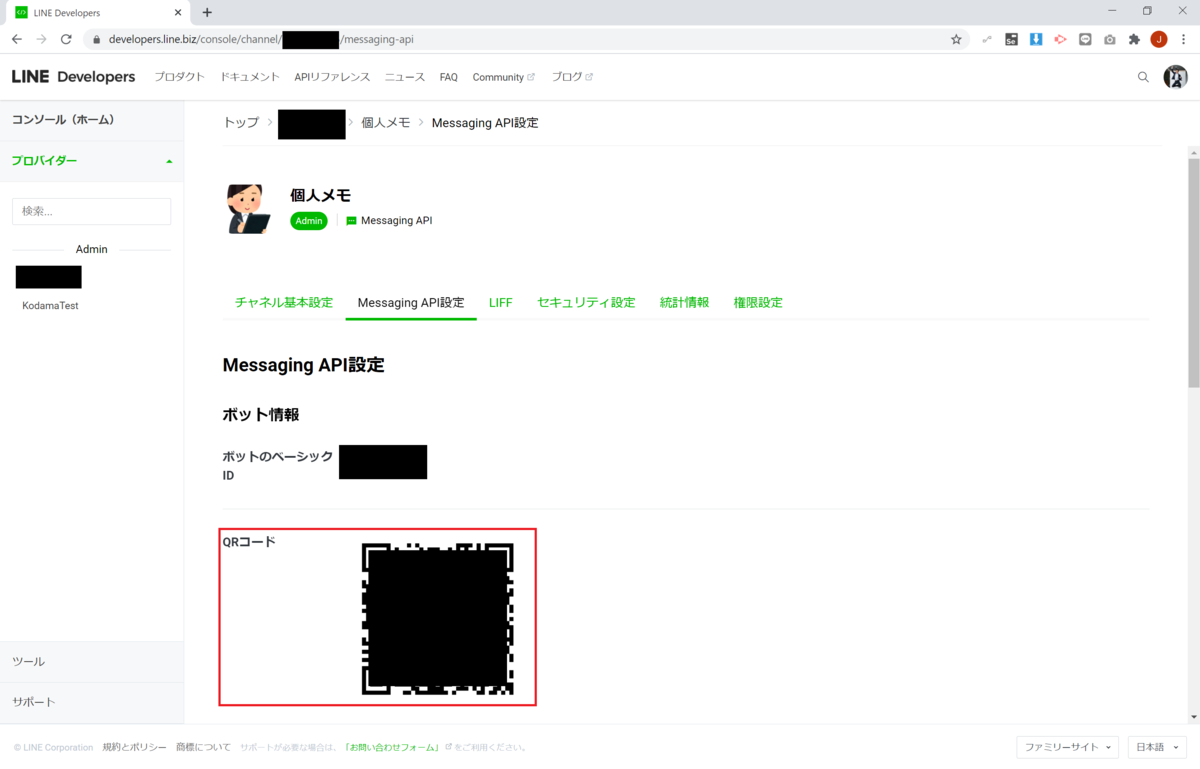The image size is (1200, 769).
Task: Open the 日本語 language selector
Action: pos(1156,747)
